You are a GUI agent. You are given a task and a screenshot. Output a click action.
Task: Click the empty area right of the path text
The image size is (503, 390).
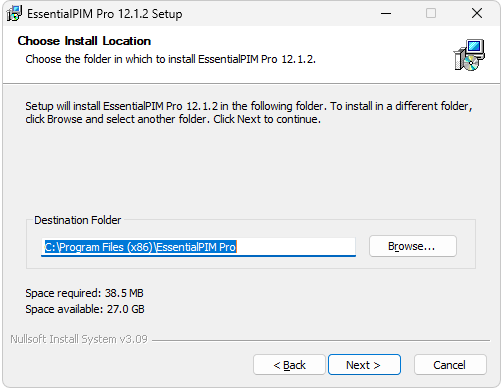tap(296, 247)
